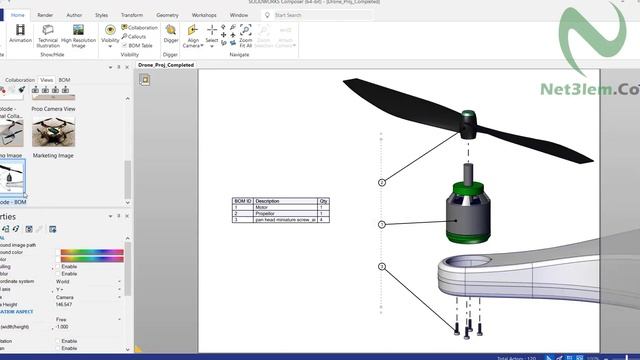Open the Camera mode dropdown
Image resolution: width=640 pixels, height=360 pixels.
coord(119,297)
